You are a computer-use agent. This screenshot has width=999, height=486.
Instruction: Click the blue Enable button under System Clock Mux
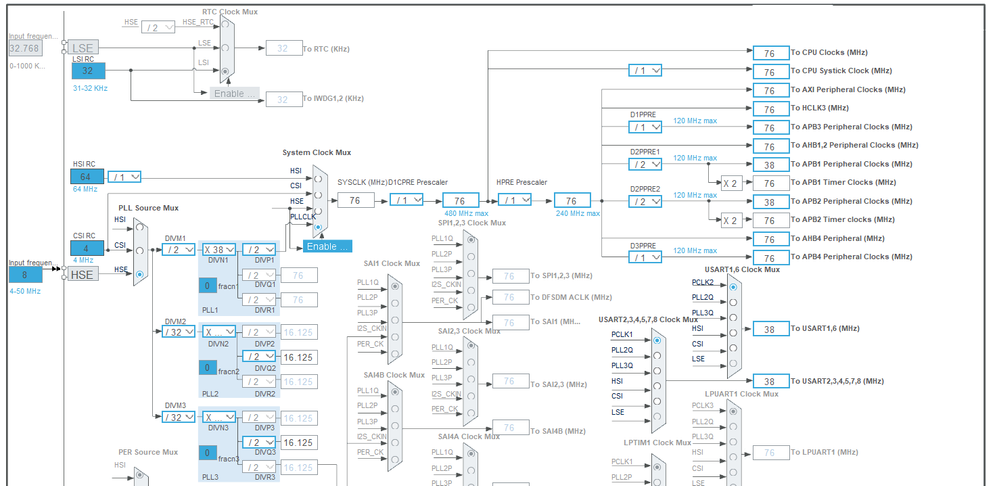click(x=329, y=246)
